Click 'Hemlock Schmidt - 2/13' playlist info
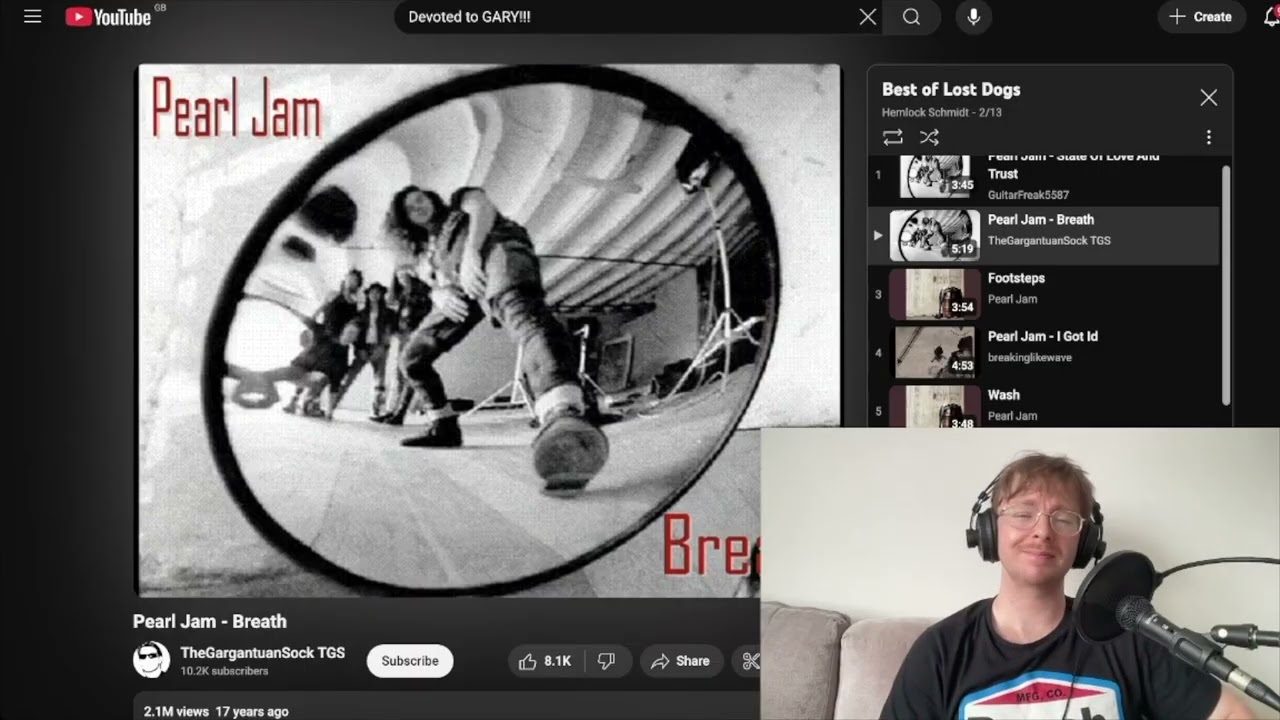 click(942, 112)
